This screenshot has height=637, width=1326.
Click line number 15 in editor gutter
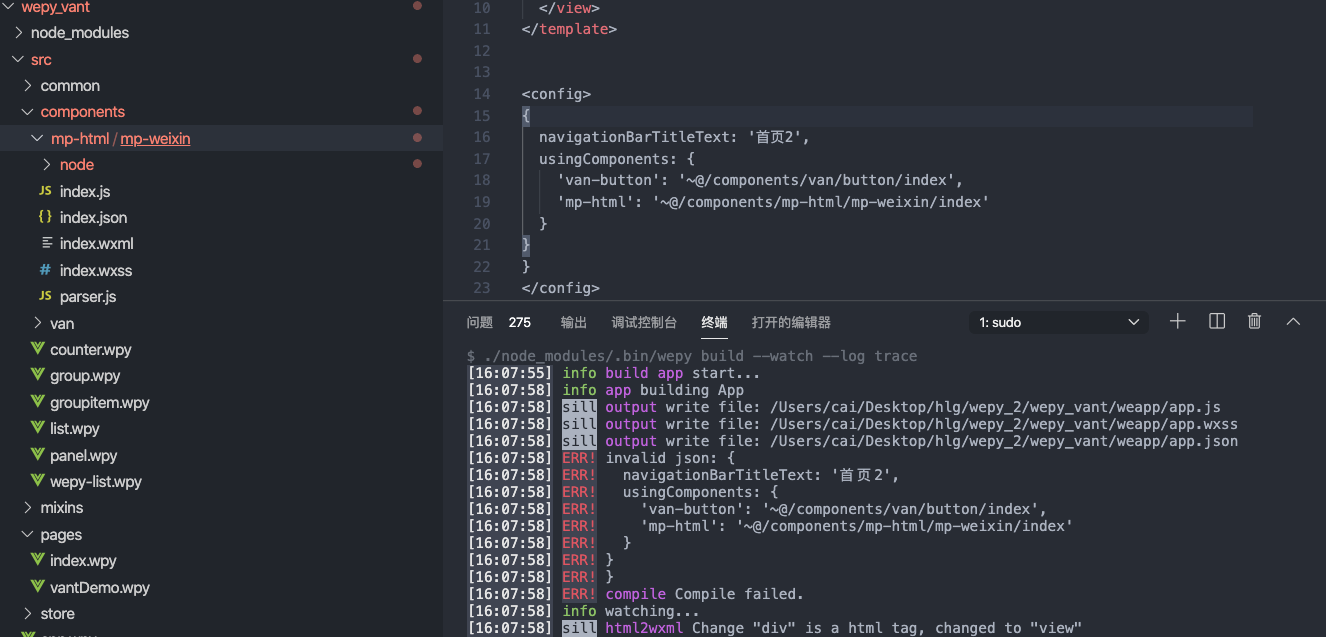point(482,116)
